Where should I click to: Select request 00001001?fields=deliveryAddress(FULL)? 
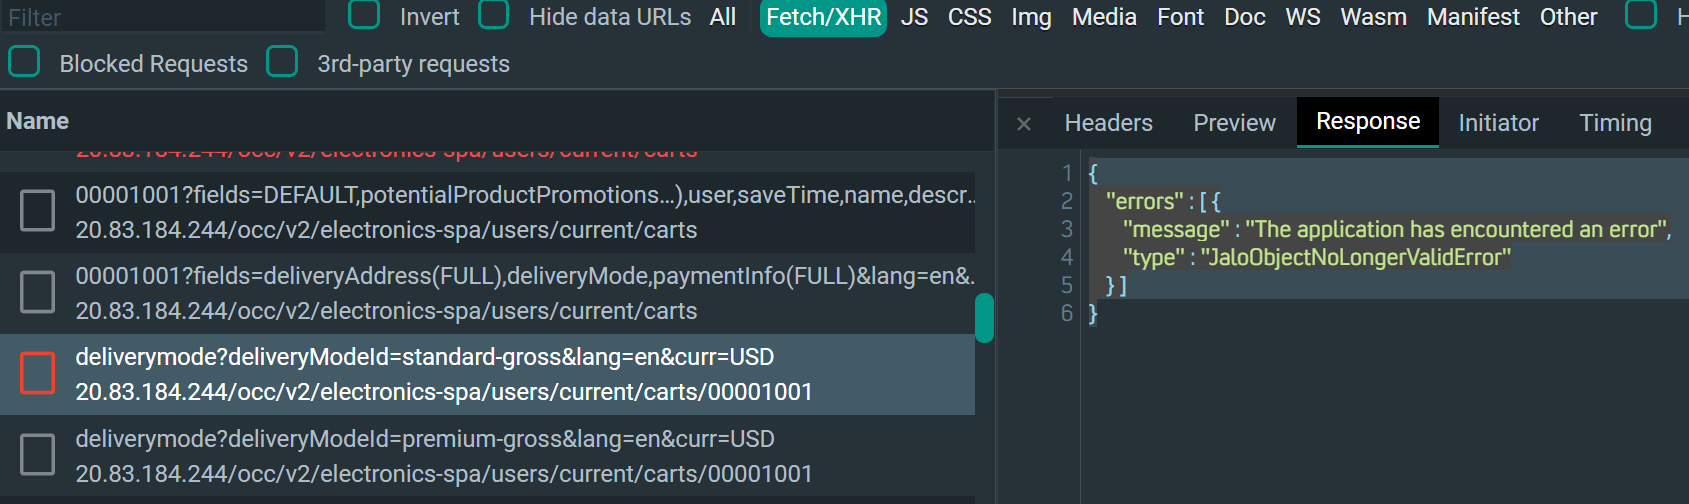(x=487, y=293)
